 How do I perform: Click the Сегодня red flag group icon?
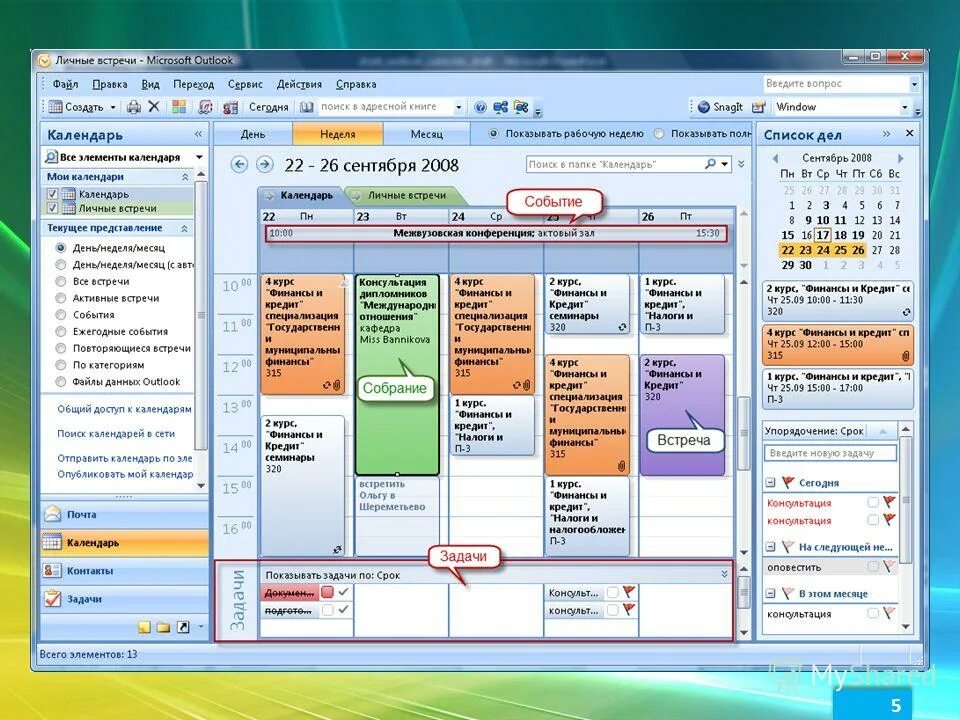tap(789, 482)
